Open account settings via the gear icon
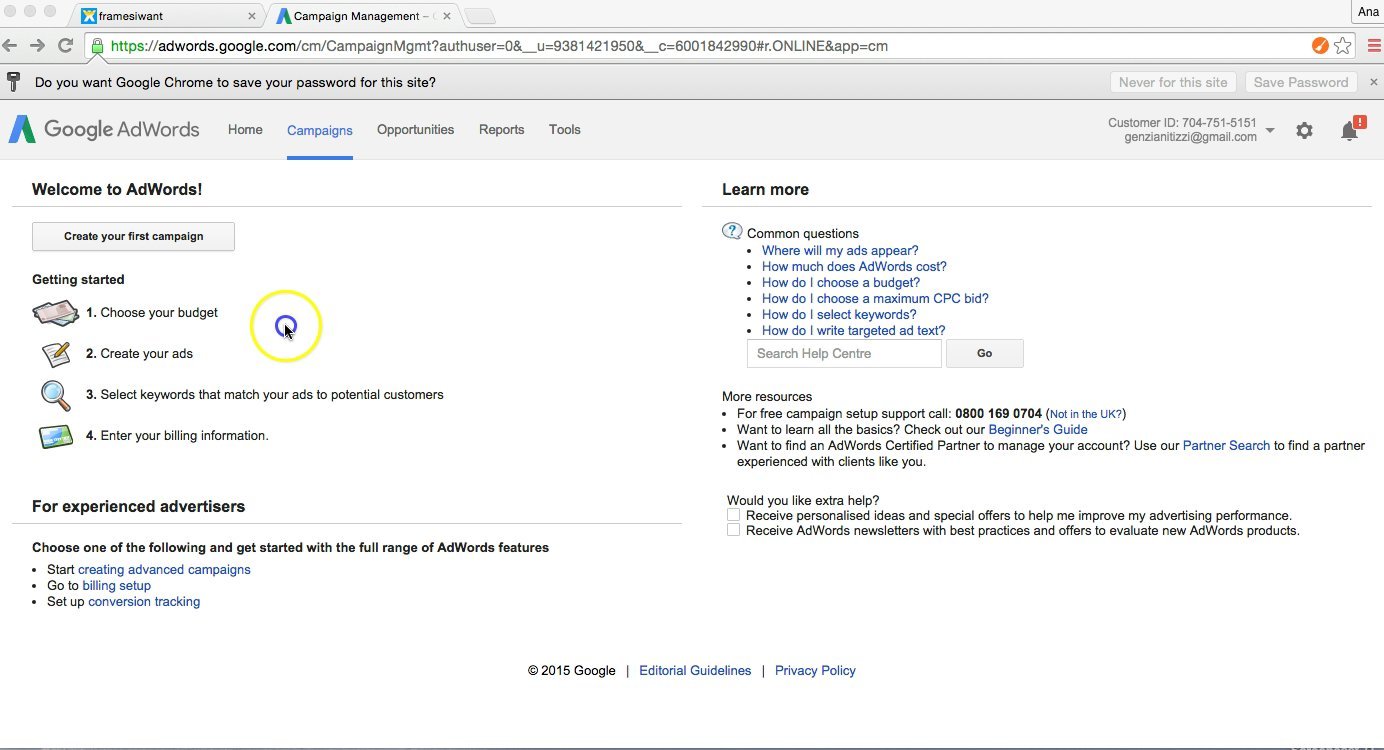The image size is (1384, 750). pos(1304,130)
